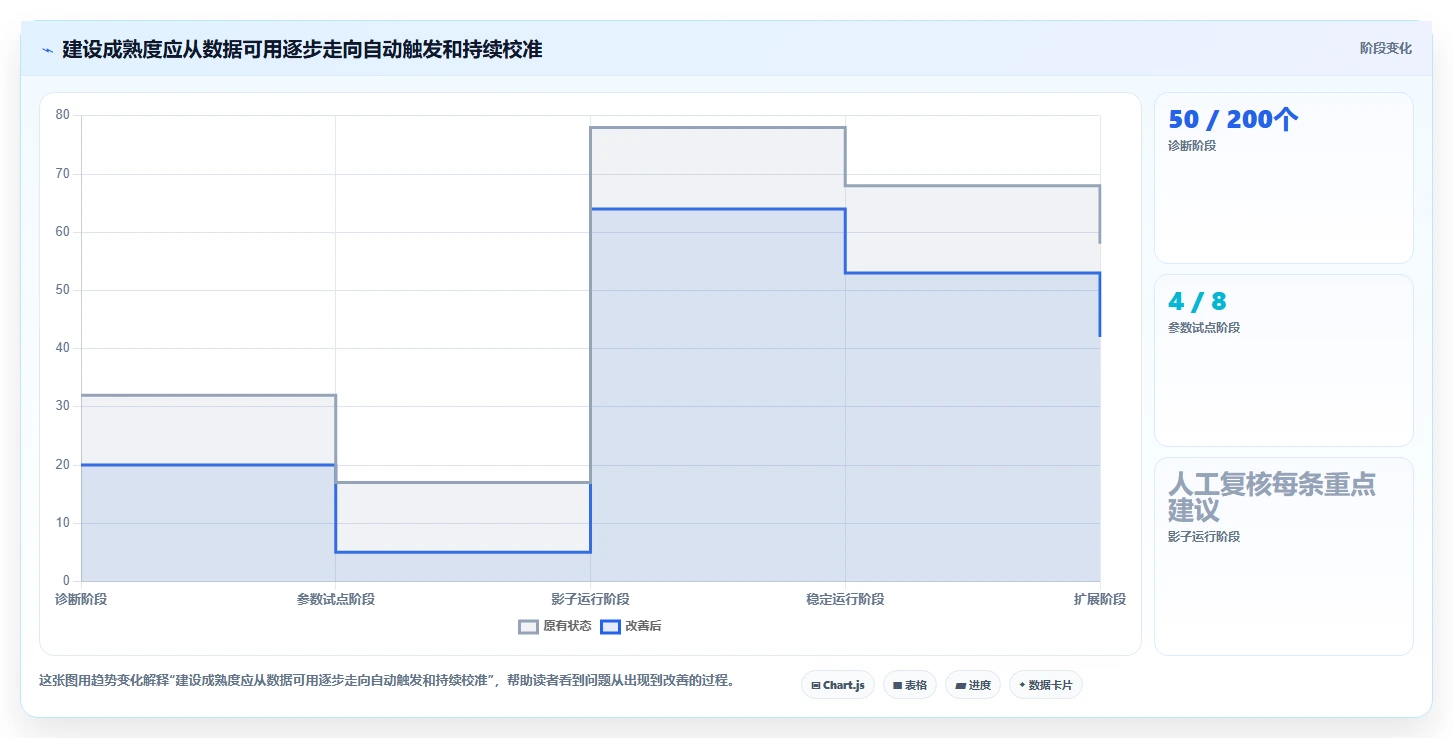Click the 40 y-axis value
The width and height of the screenshot is (1453, 738).
click(62, 348)
